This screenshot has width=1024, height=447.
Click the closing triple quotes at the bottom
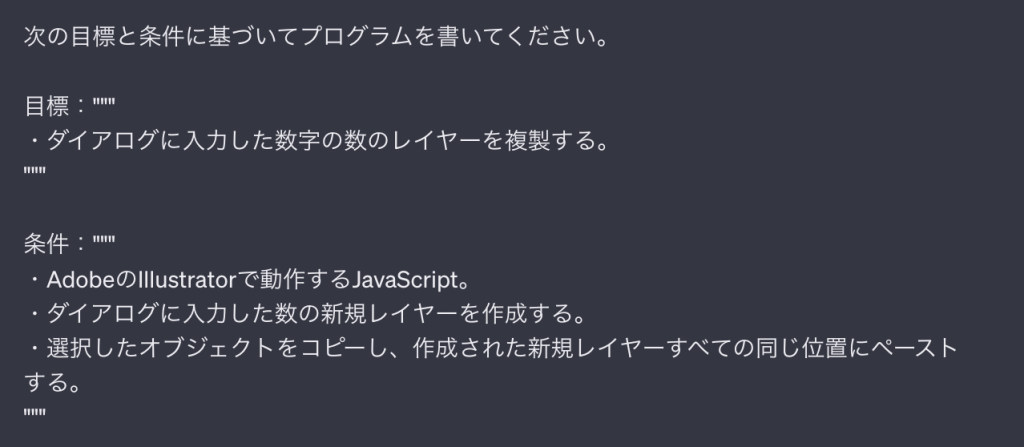pyautogui.click(x=34, y=413)
